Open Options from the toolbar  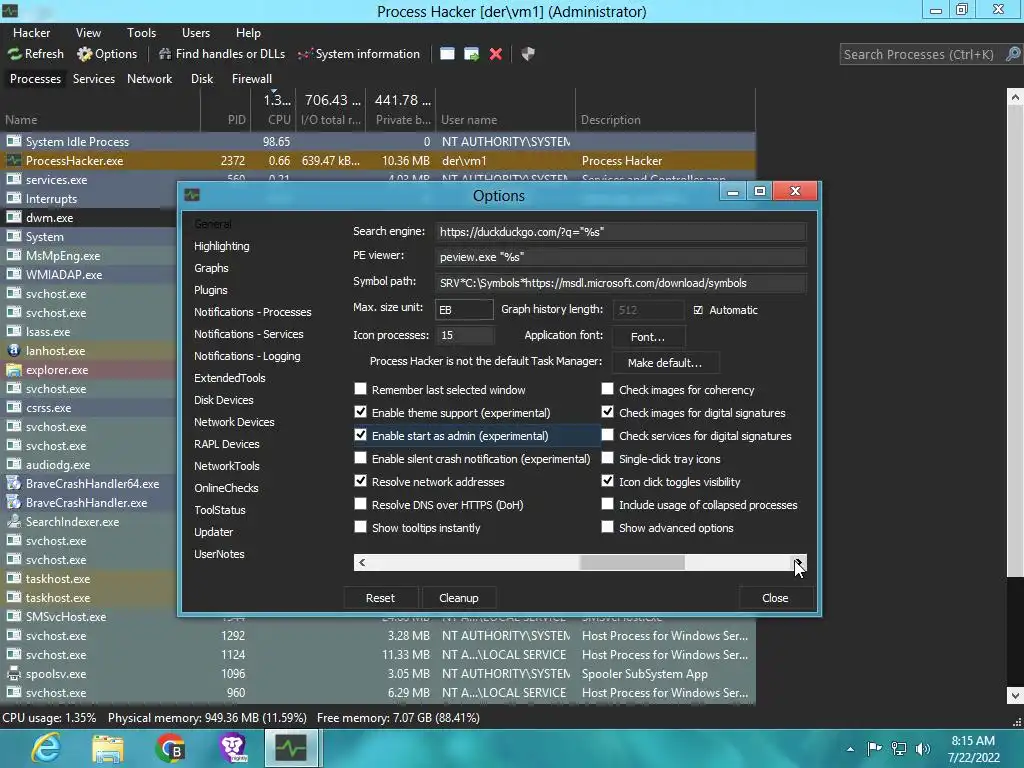coord(107,54)
